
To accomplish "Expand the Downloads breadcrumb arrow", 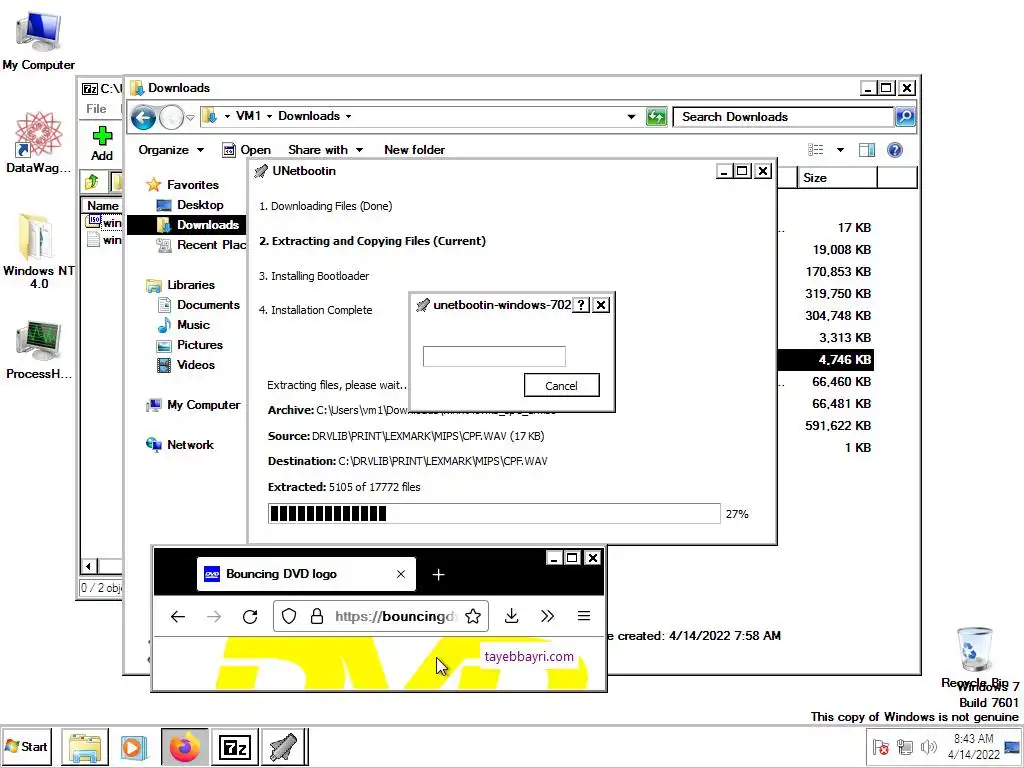I will pos(348,116).
